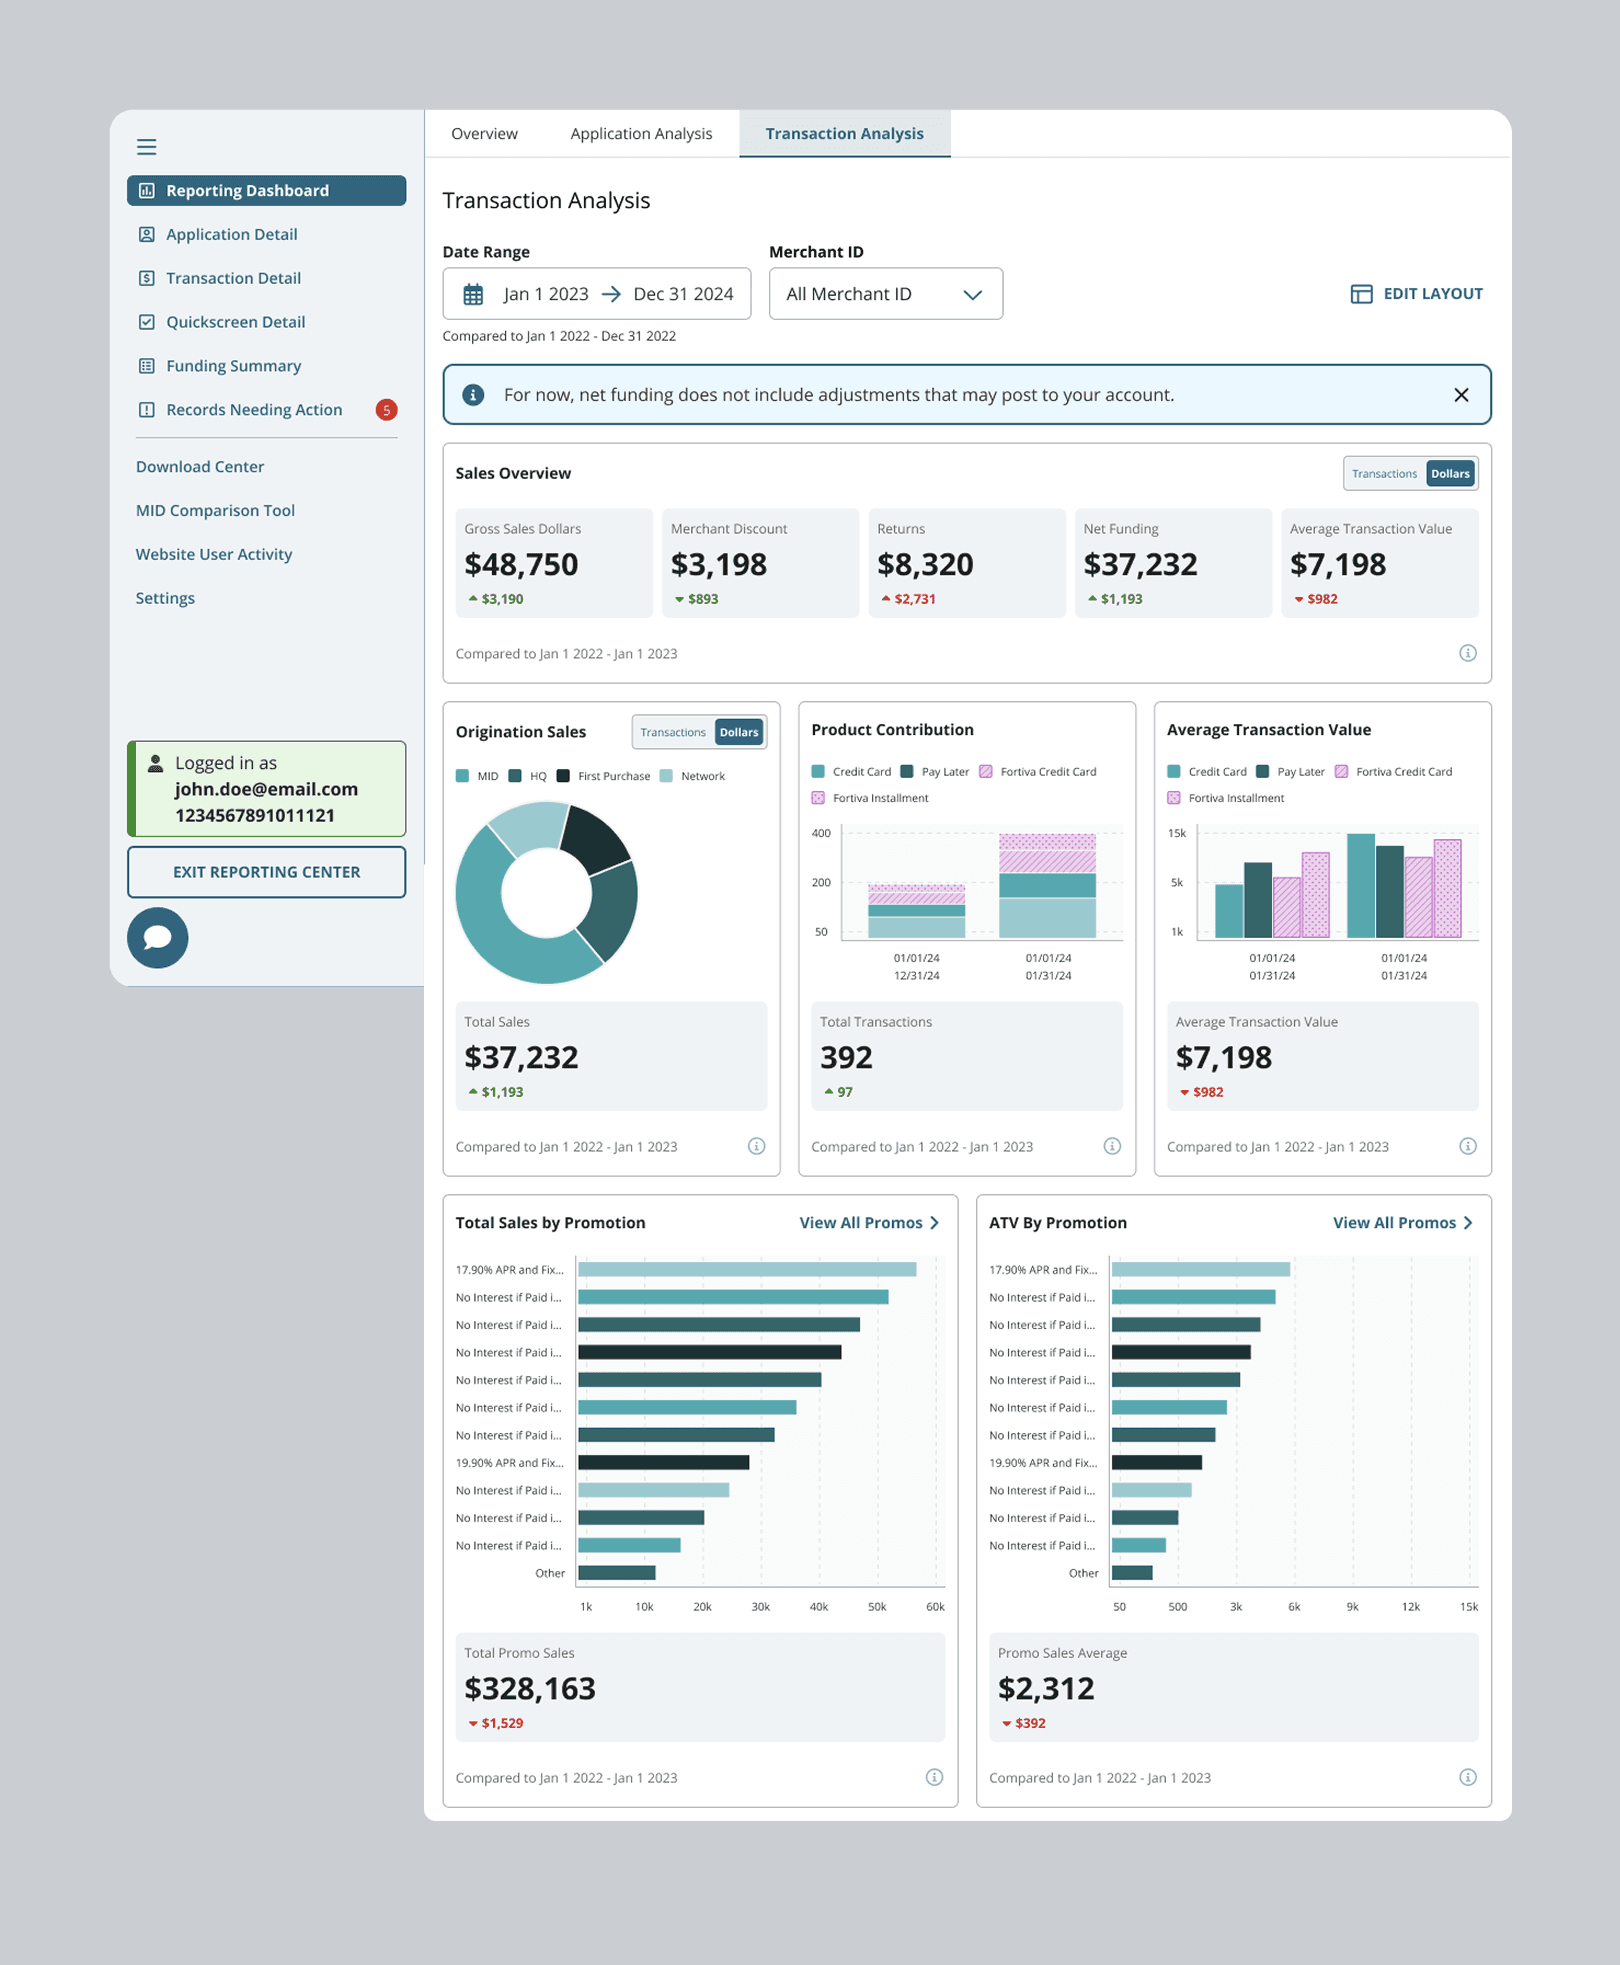This screenshot has height=1965, width=1620.
Task: Select the Reporting Dashboard sidebar icon
Action: click(147, 190)
